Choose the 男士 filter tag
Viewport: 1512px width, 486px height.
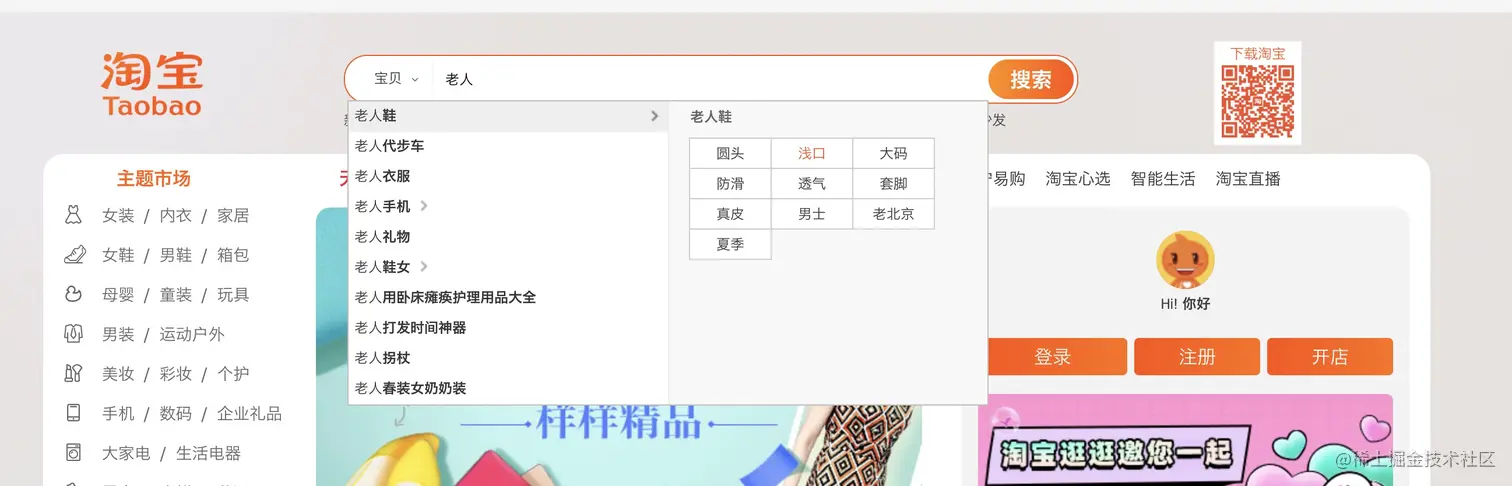point(812,214)
